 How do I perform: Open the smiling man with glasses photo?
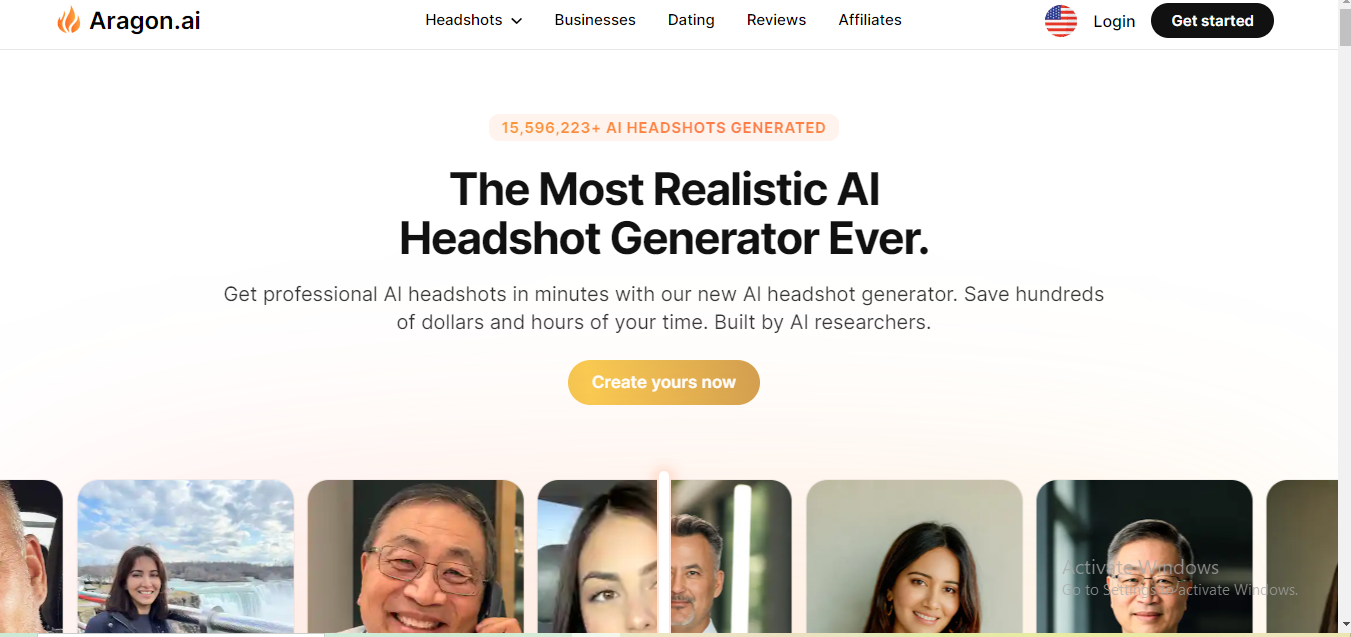416,556
